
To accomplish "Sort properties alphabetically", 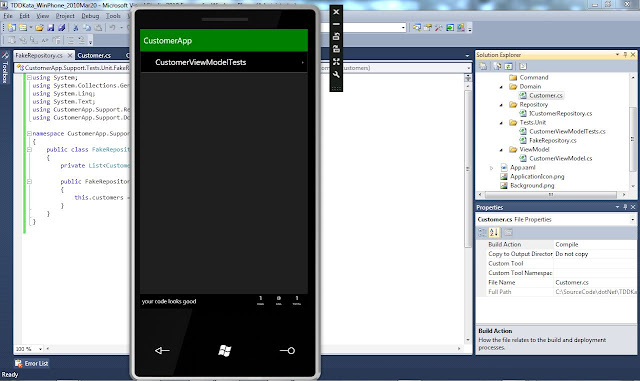I will pos(494,232).
